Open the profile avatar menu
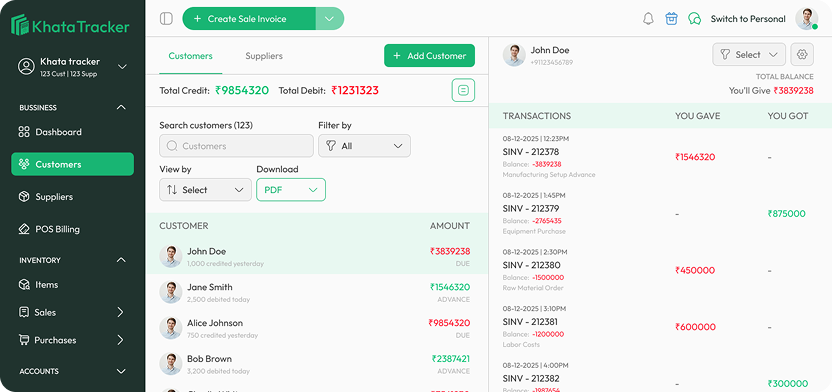The height and width of the screenshot is (392, 832). [x=806, y=19]
